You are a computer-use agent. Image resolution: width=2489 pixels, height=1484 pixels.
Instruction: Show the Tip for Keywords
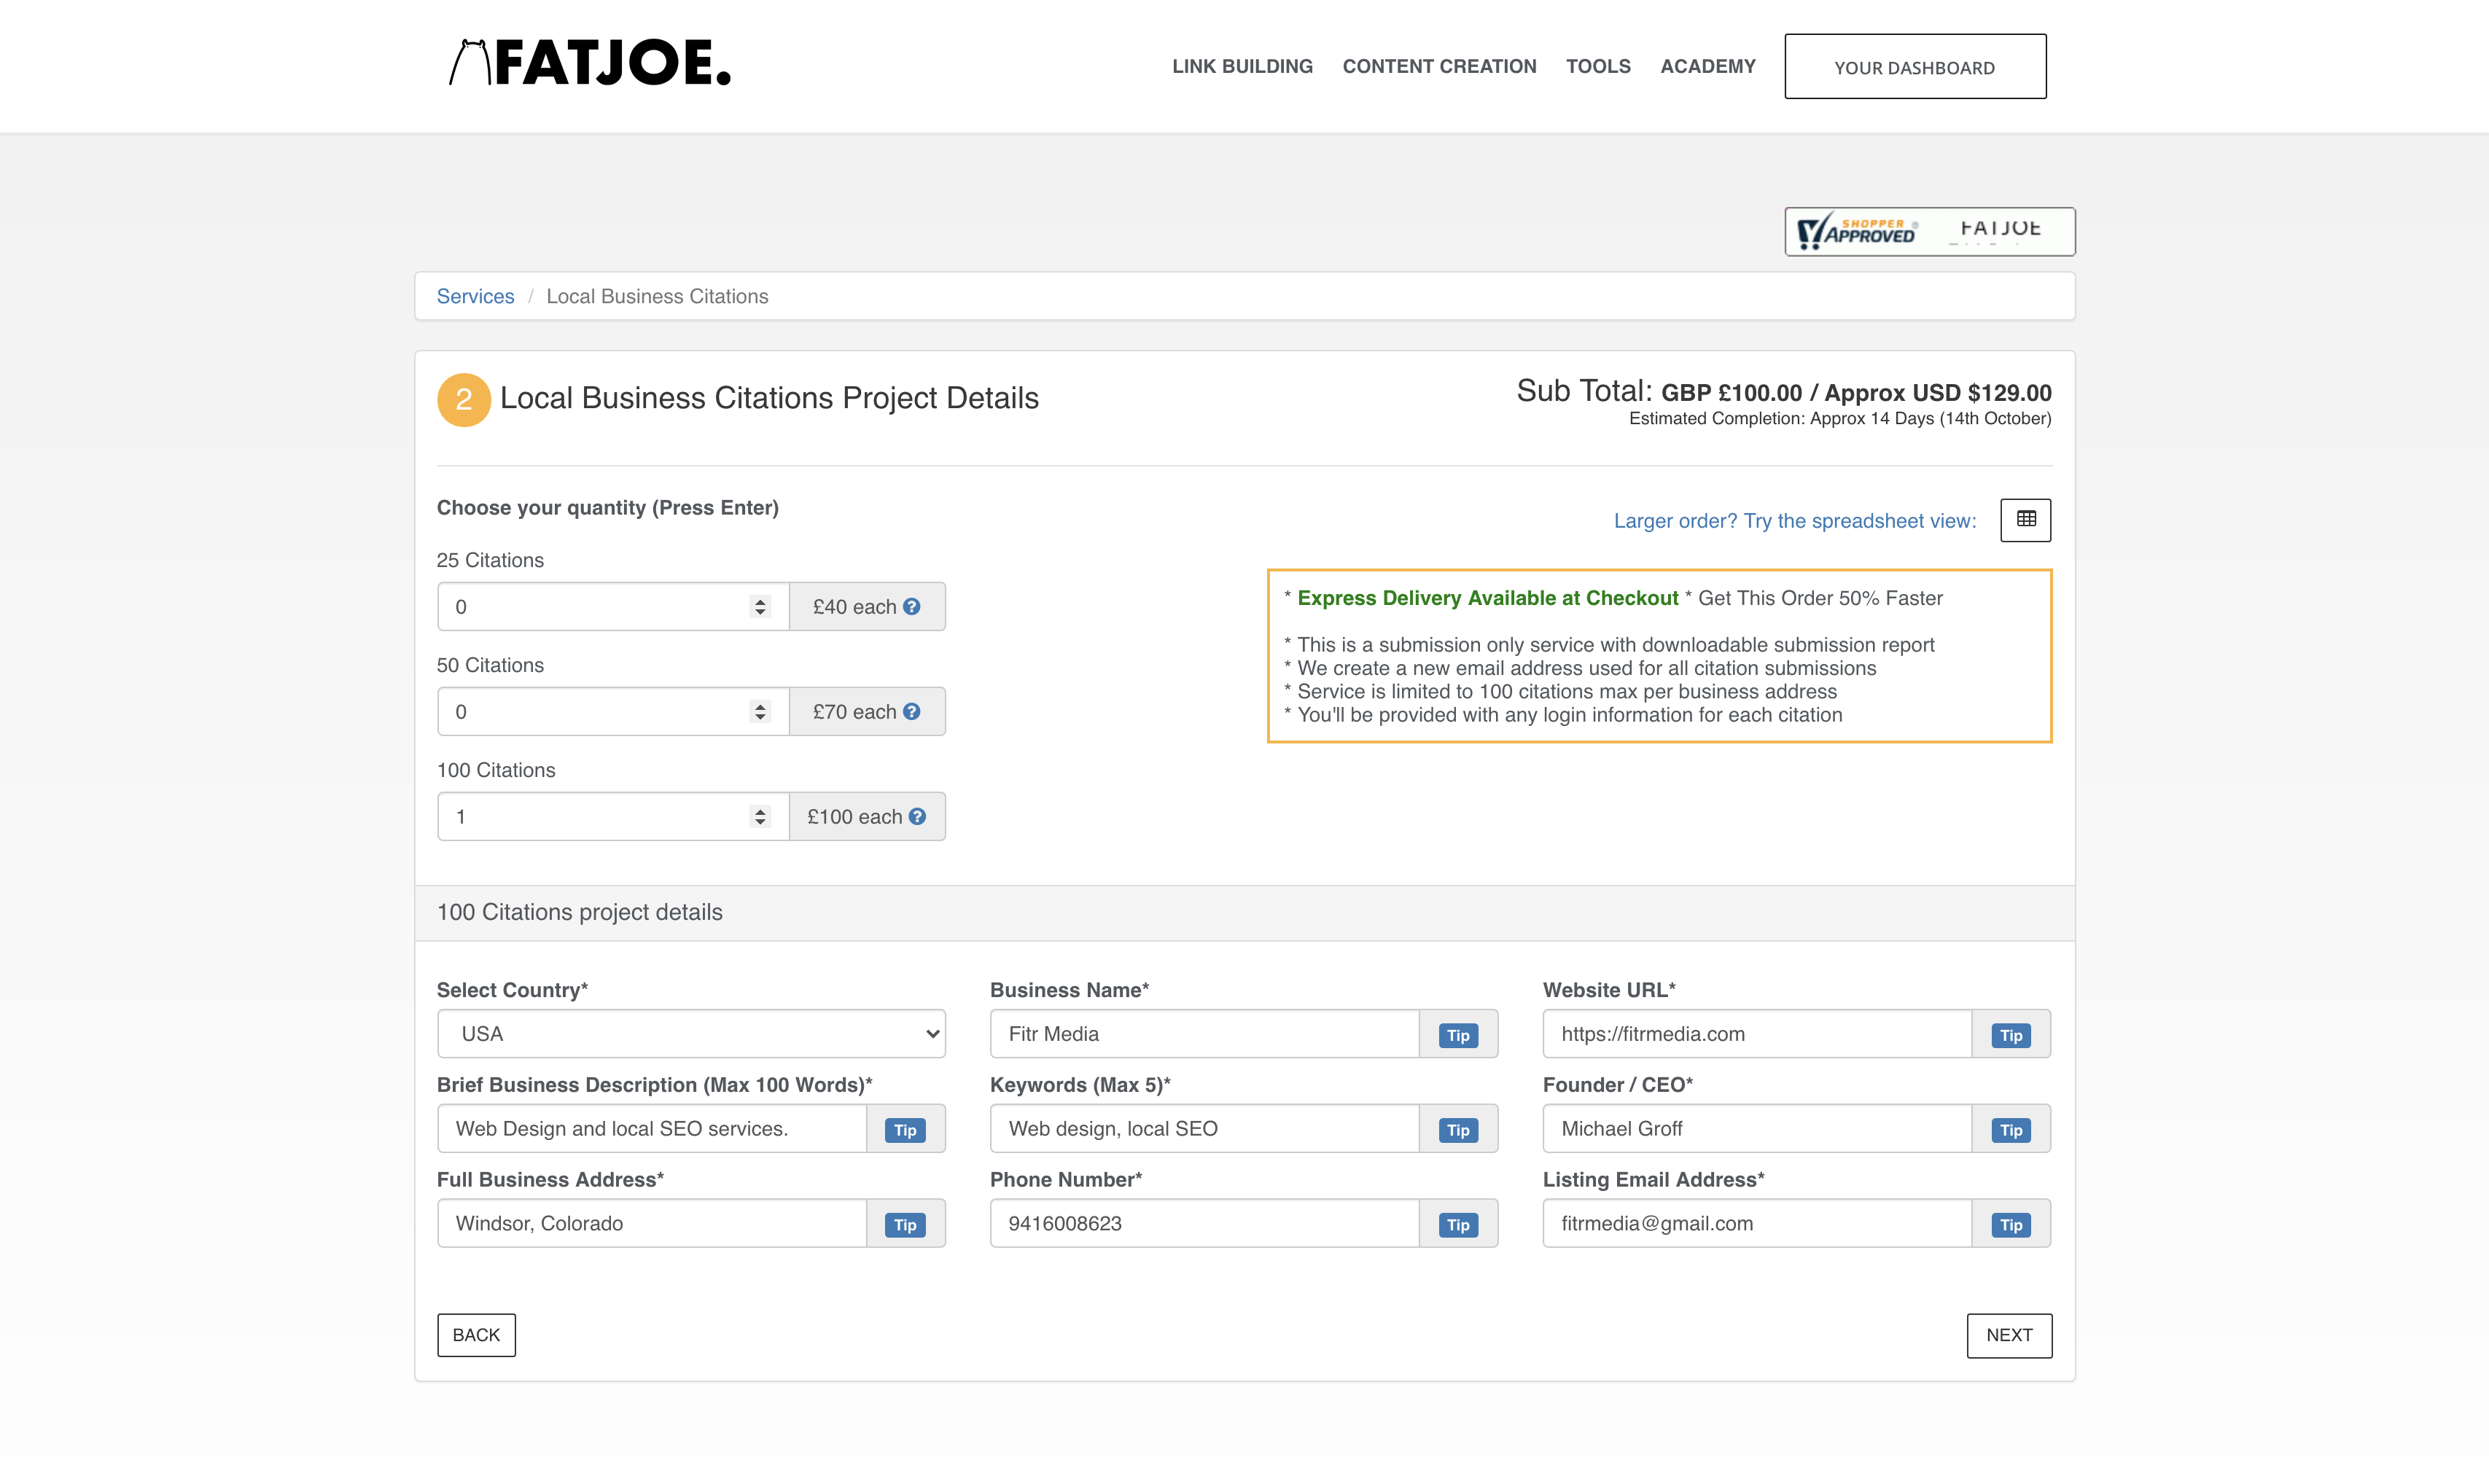click(1458, 1130)
